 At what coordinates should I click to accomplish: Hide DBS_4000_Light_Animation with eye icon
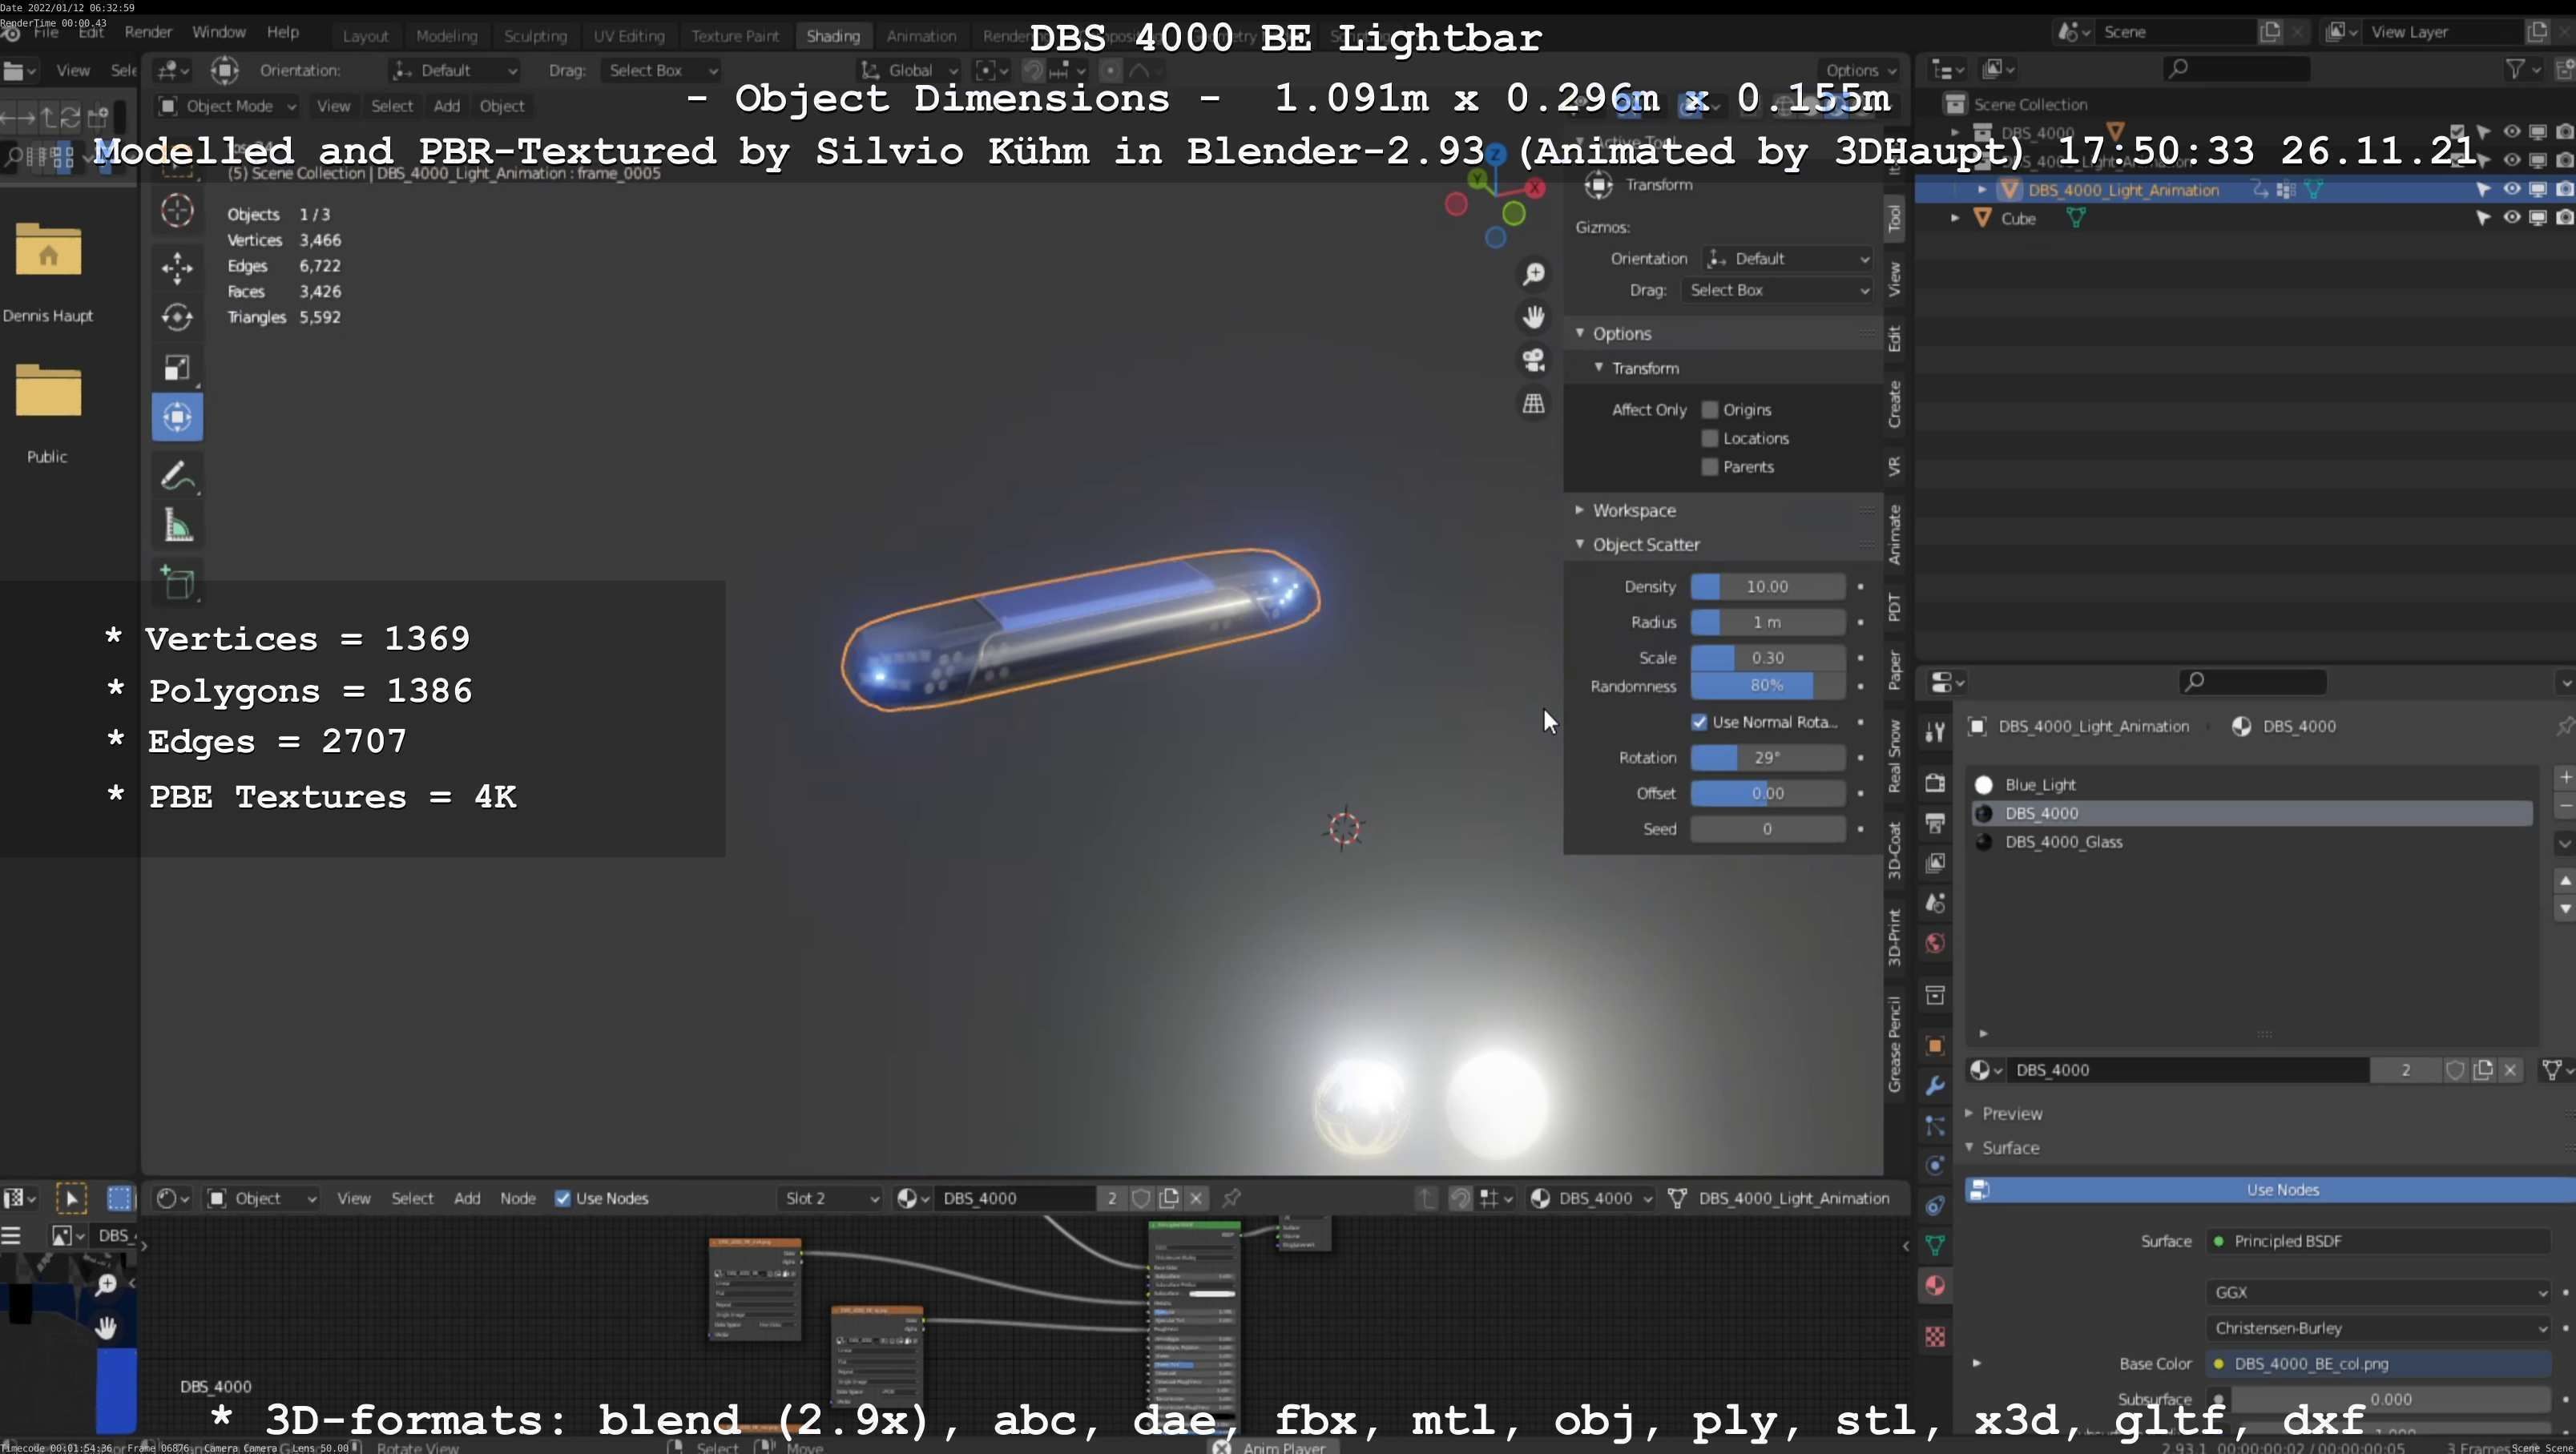pos(2512,189)
